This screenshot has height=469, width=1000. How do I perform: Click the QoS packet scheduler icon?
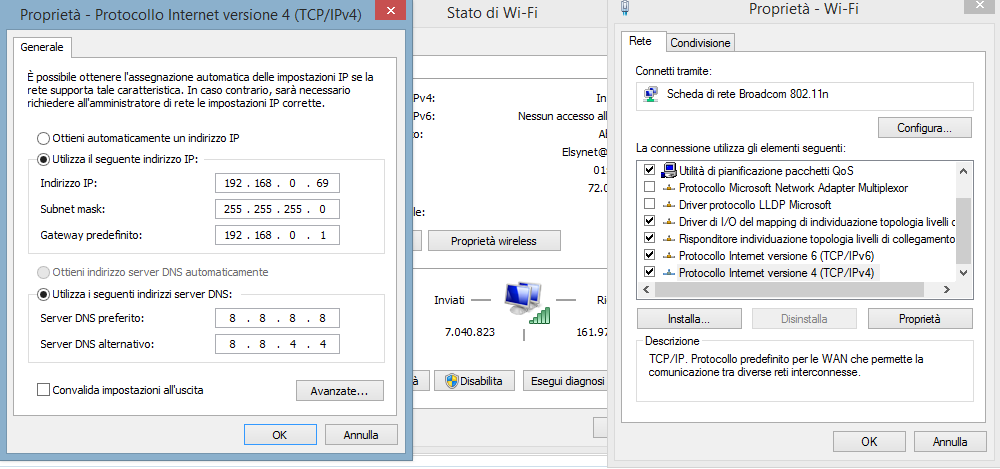(668, 170)
